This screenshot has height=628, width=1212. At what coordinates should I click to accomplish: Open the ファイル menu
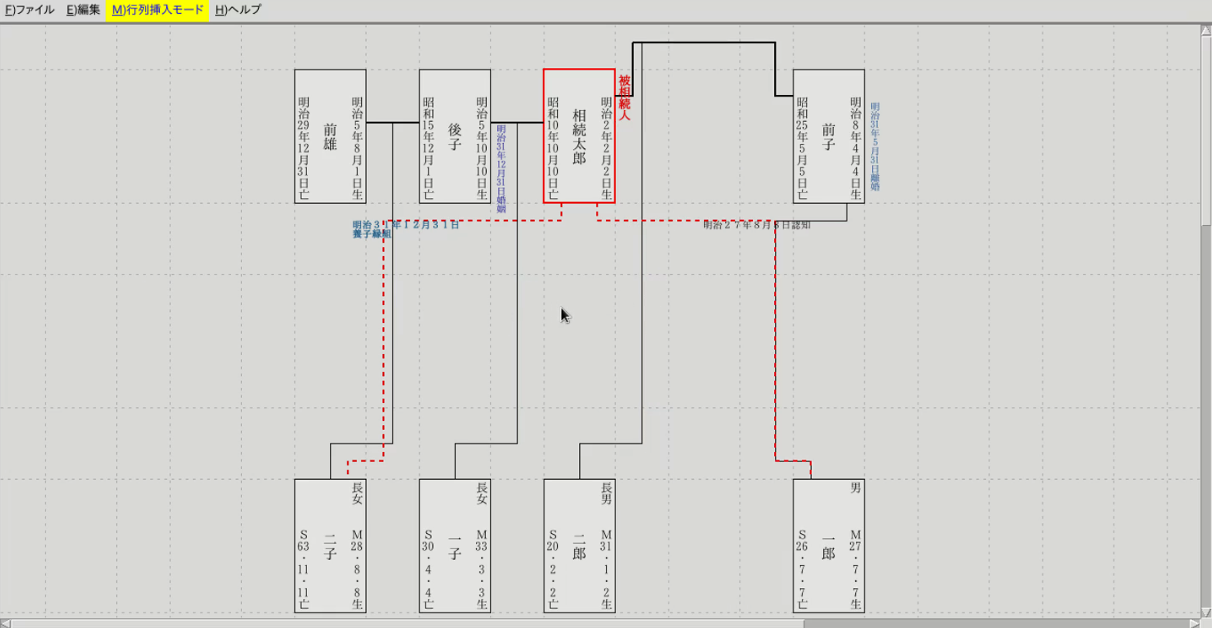pos(30,10)
